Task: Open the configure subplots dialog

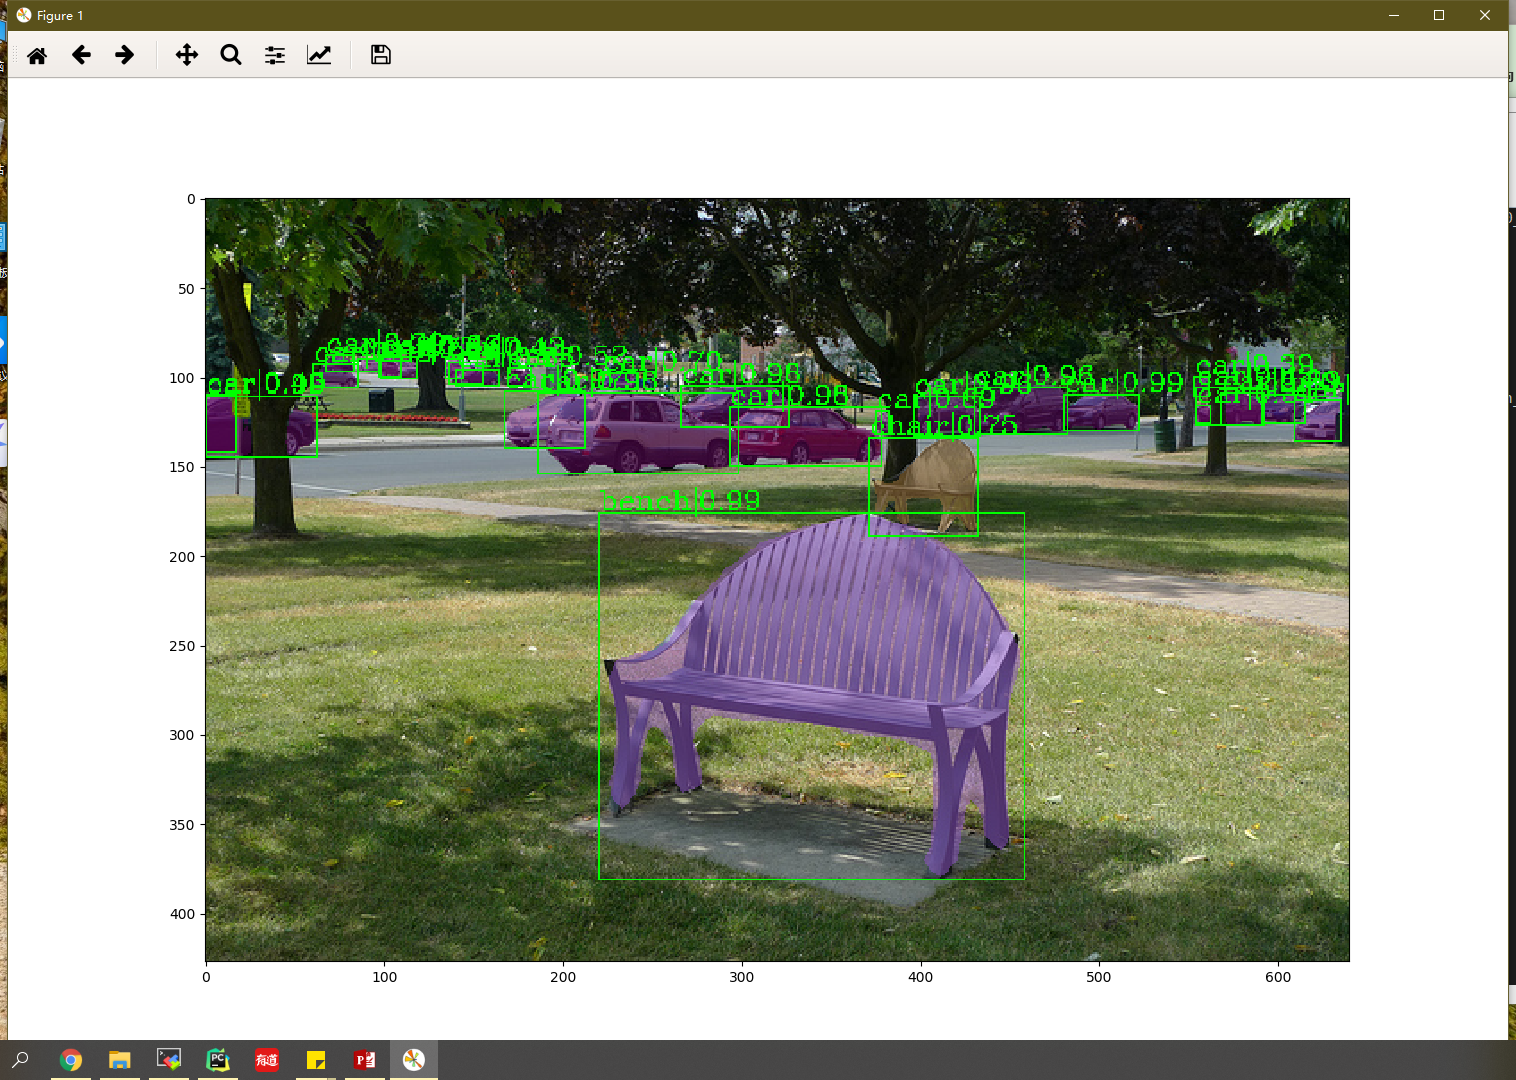Action: (275, 55)
